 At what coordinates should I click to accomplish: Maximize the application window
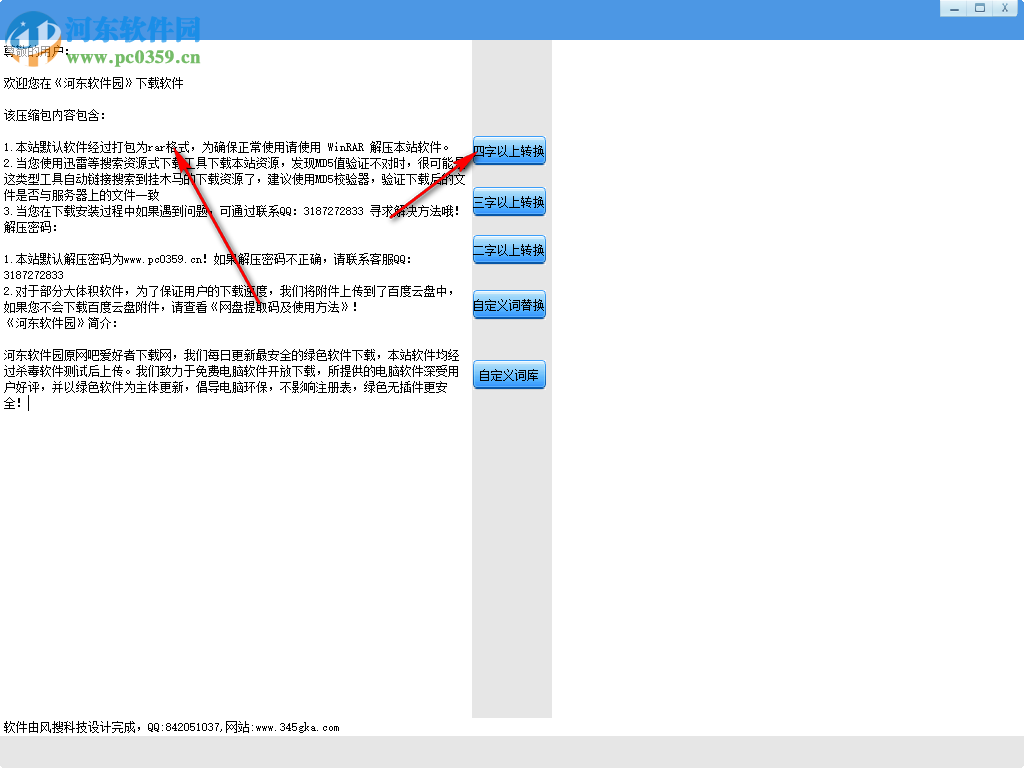pyautogui.click(x=980, y=8)
